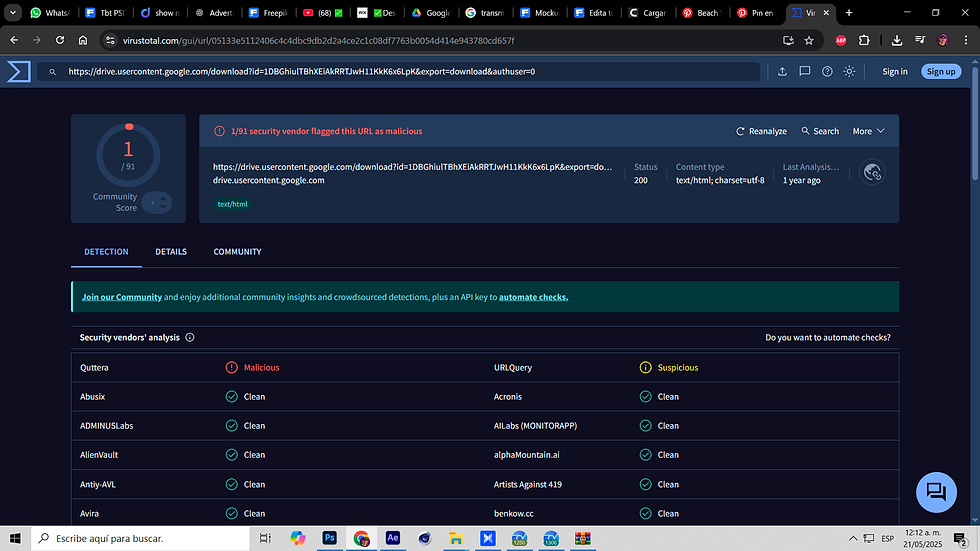
Task: Click the Artists Against 419 vendor row
Action: (692, 484)
